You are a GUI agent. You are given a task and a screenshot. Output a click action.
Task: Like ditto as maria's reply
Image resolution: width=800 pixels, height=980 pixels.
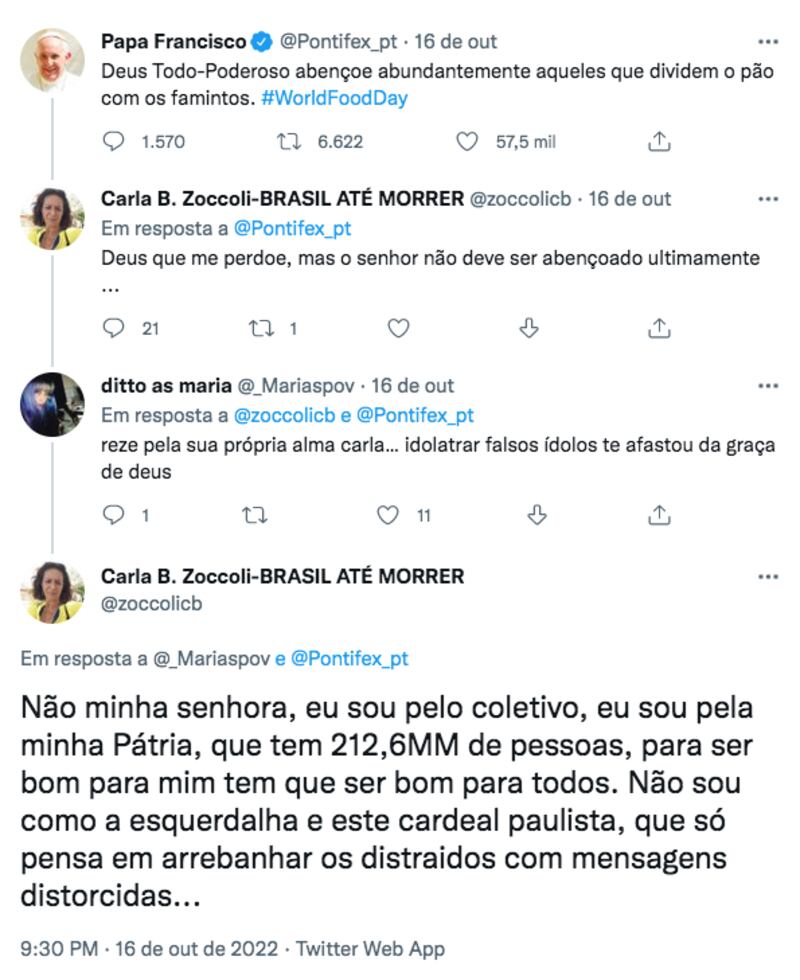388,515
